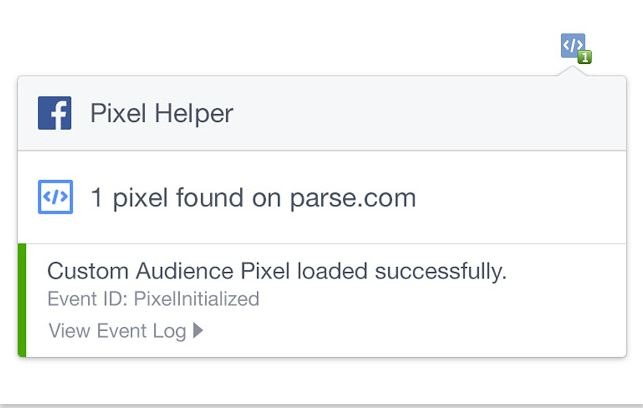Click the word Helper in popup title
The image size is (643, 408).
point(194,114)
